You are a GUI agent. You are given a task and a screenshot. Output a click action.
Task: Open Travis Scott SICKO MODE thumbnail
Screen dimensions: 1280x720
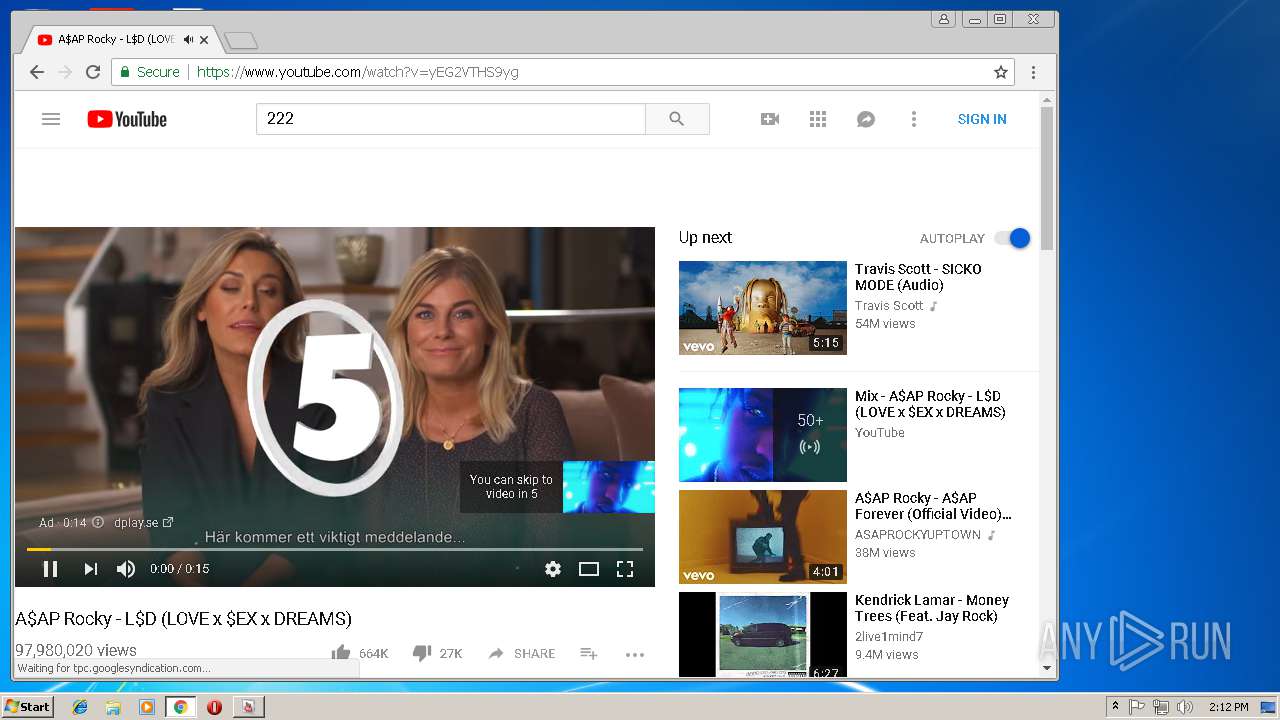point(763,308)
